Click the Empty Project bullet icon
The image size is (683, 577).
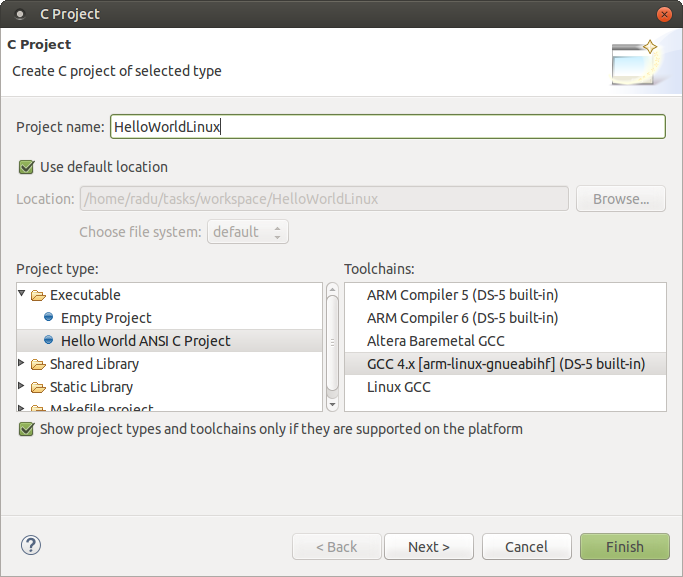[48, 318]
